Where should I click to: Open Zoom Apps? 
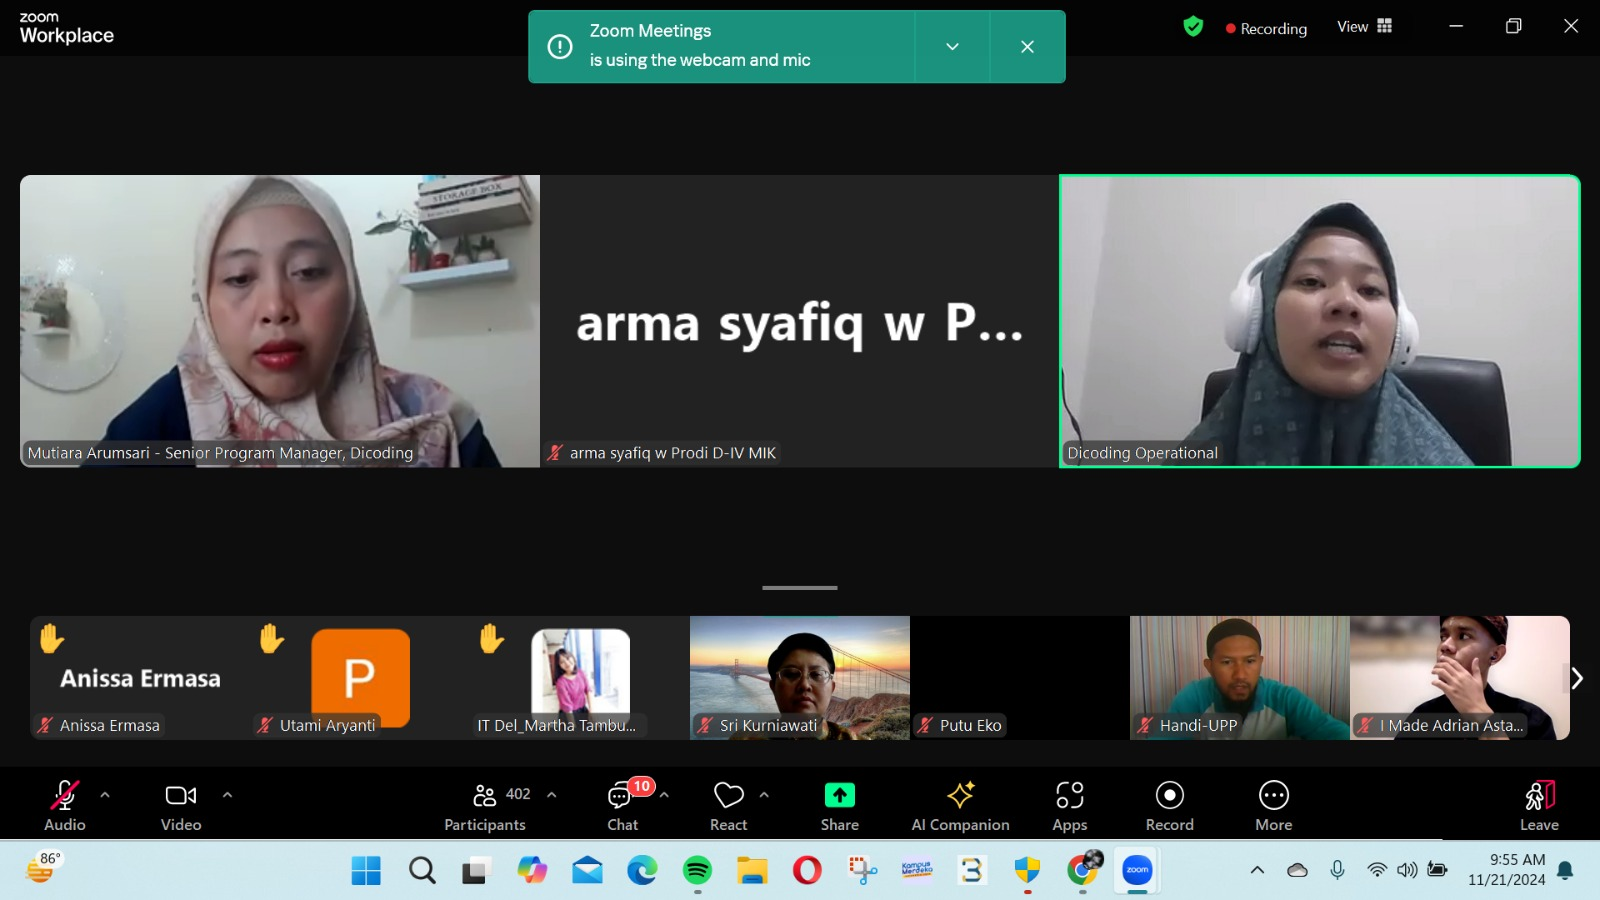click(x=1070, y=805)
